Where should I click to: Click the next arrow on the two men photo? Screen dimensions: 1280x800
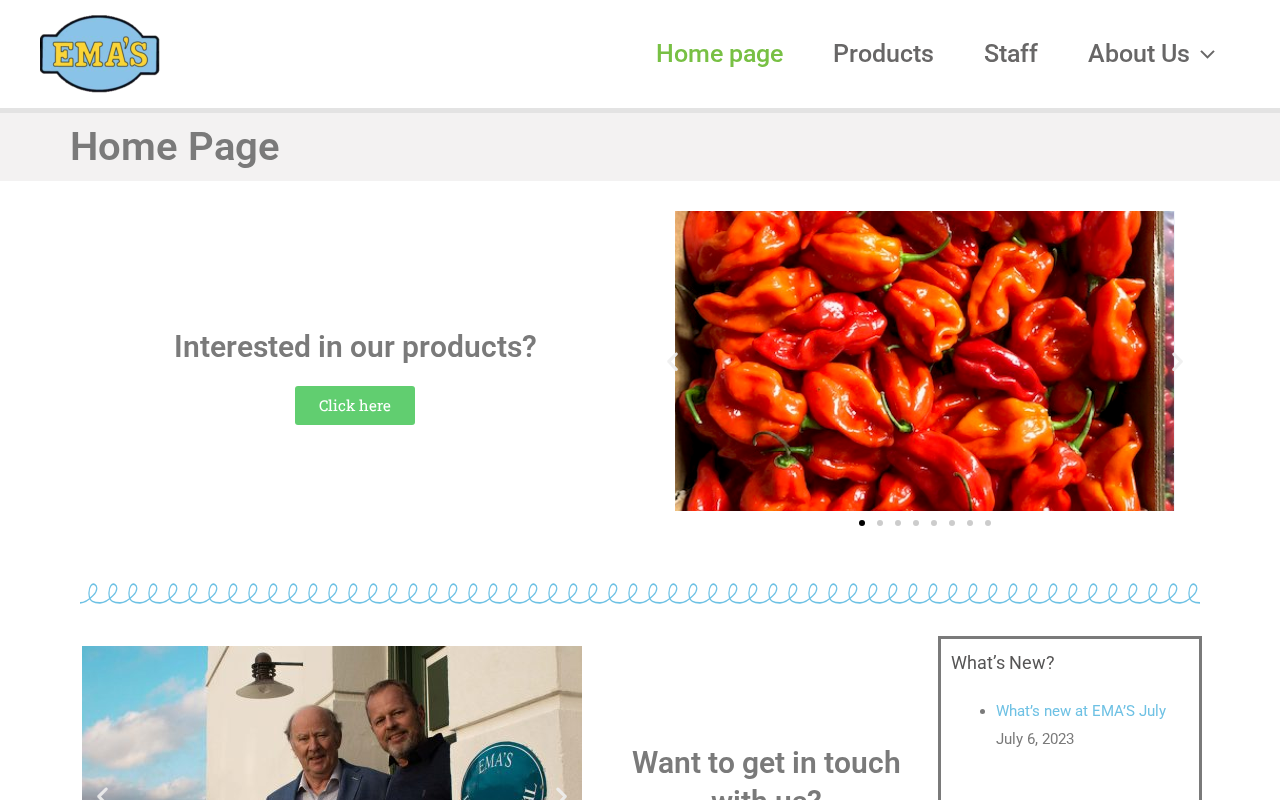pos(562,794)
